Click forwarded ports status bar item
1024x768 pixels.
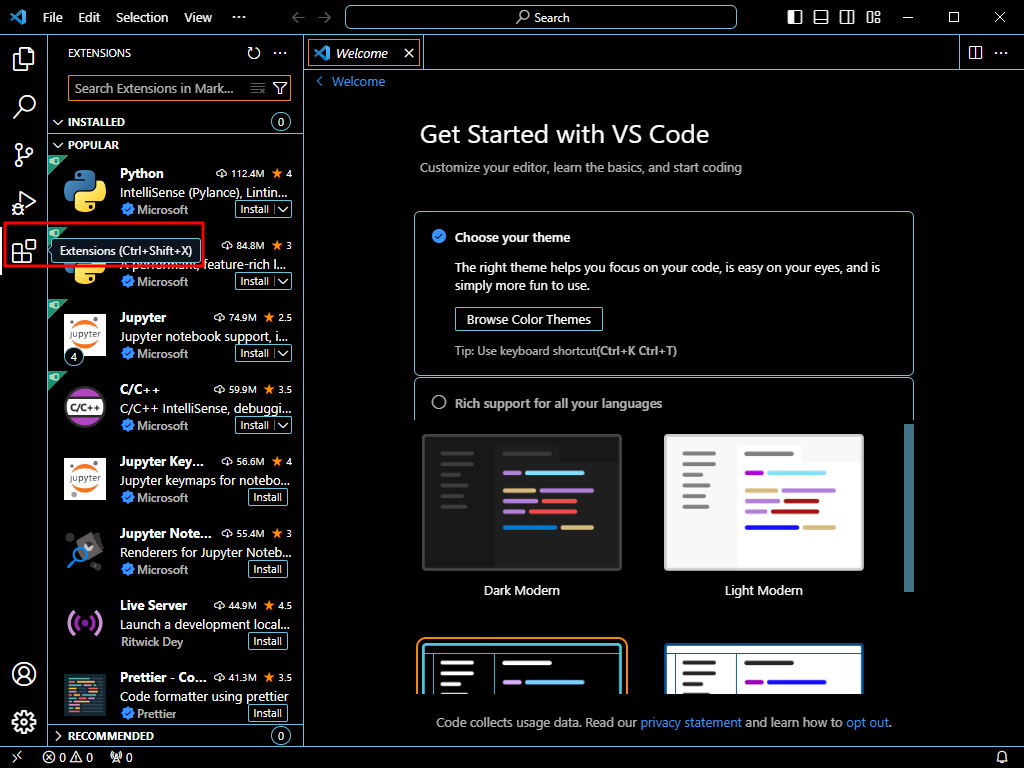(x=121, y=757)
